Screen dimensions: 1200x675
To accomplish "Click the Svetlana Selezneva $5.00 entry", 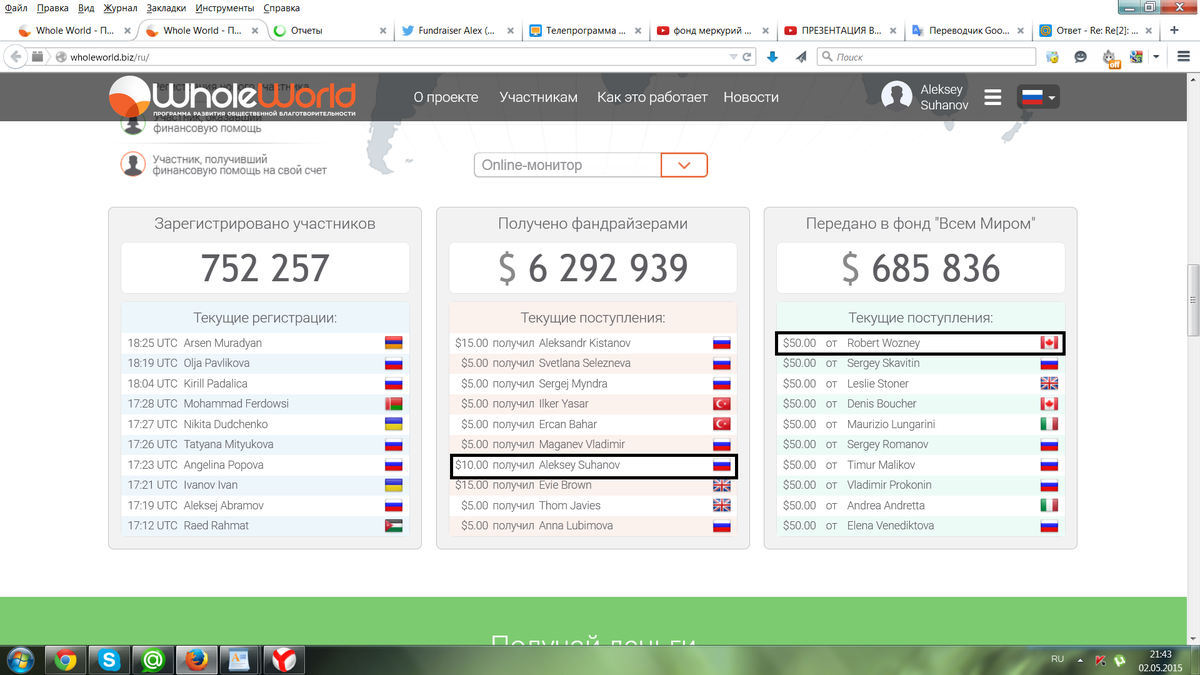I will pos(593,363).
